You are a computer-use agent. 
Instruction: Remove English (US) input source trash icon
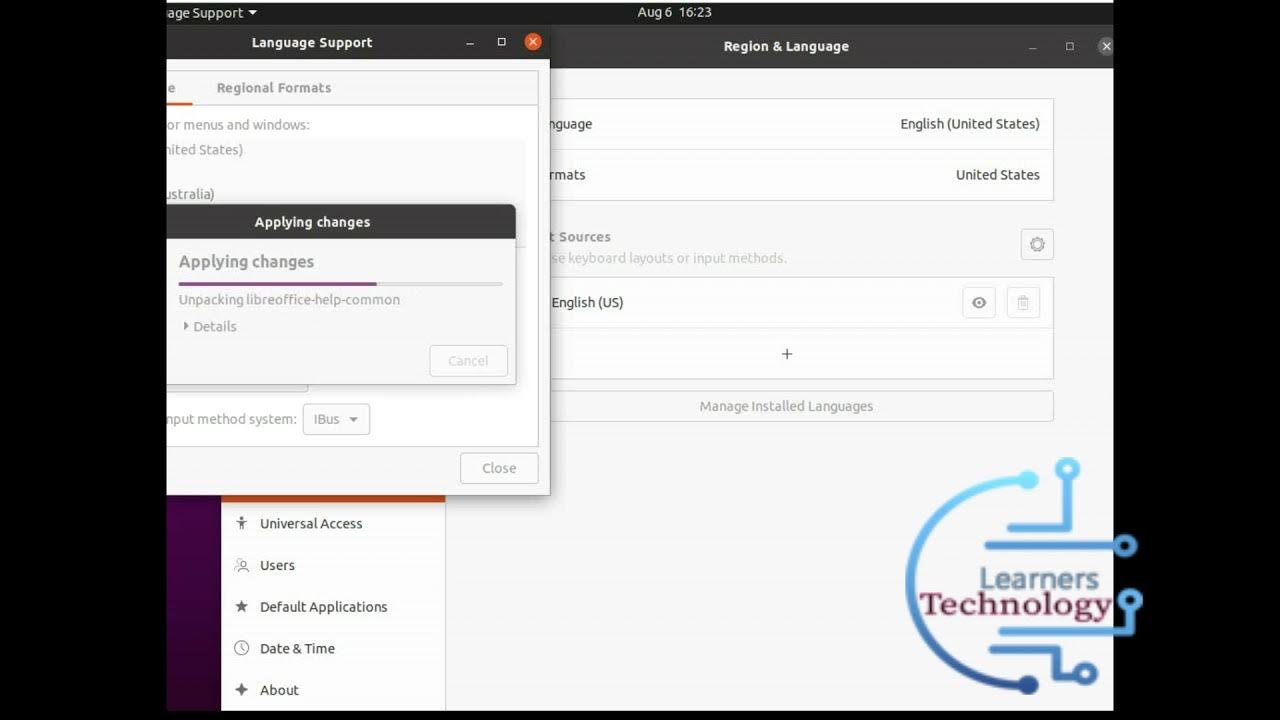1023,303
